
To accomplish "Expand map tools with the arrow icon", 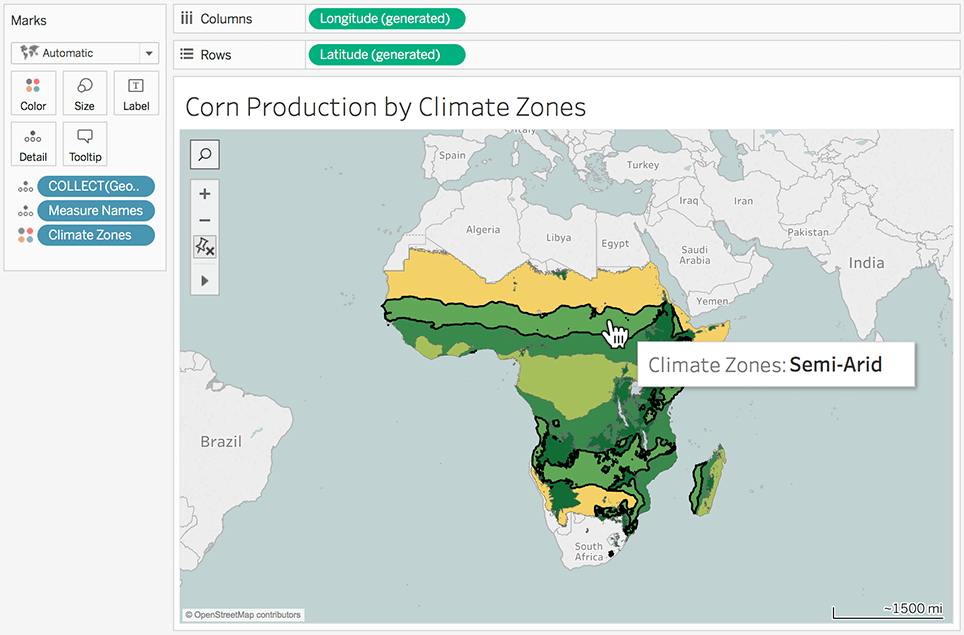I will tap(205, 281).
